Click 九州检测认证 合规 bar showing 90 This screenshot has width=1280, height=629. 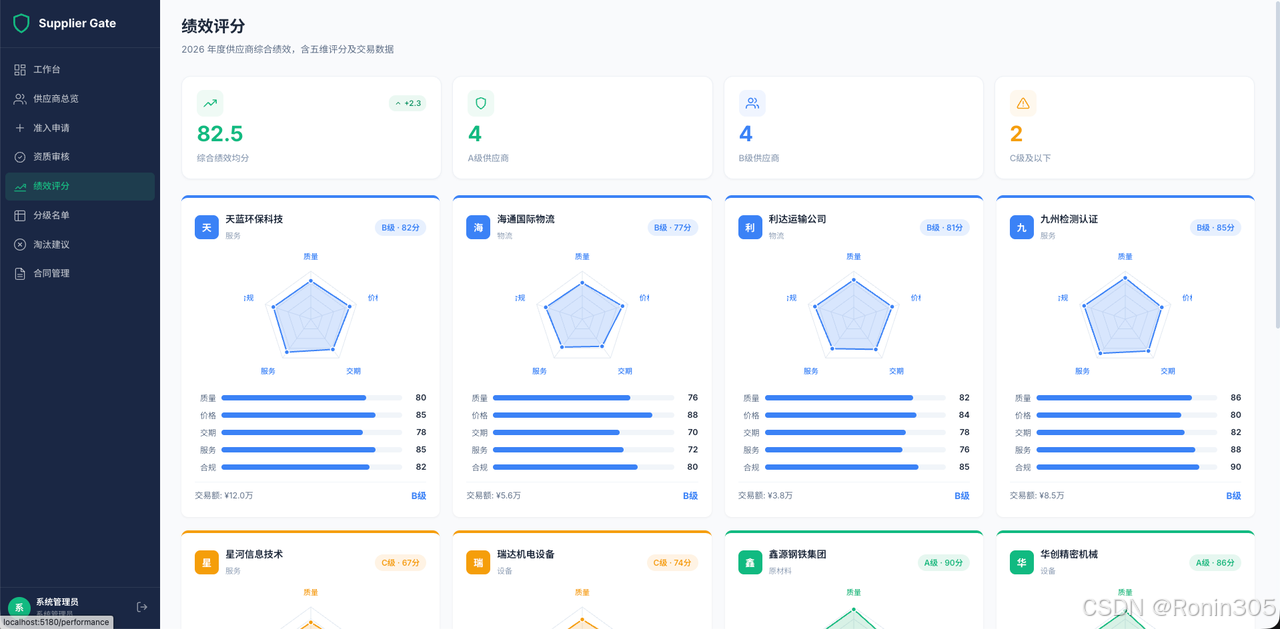click(x=1127, y=467)
